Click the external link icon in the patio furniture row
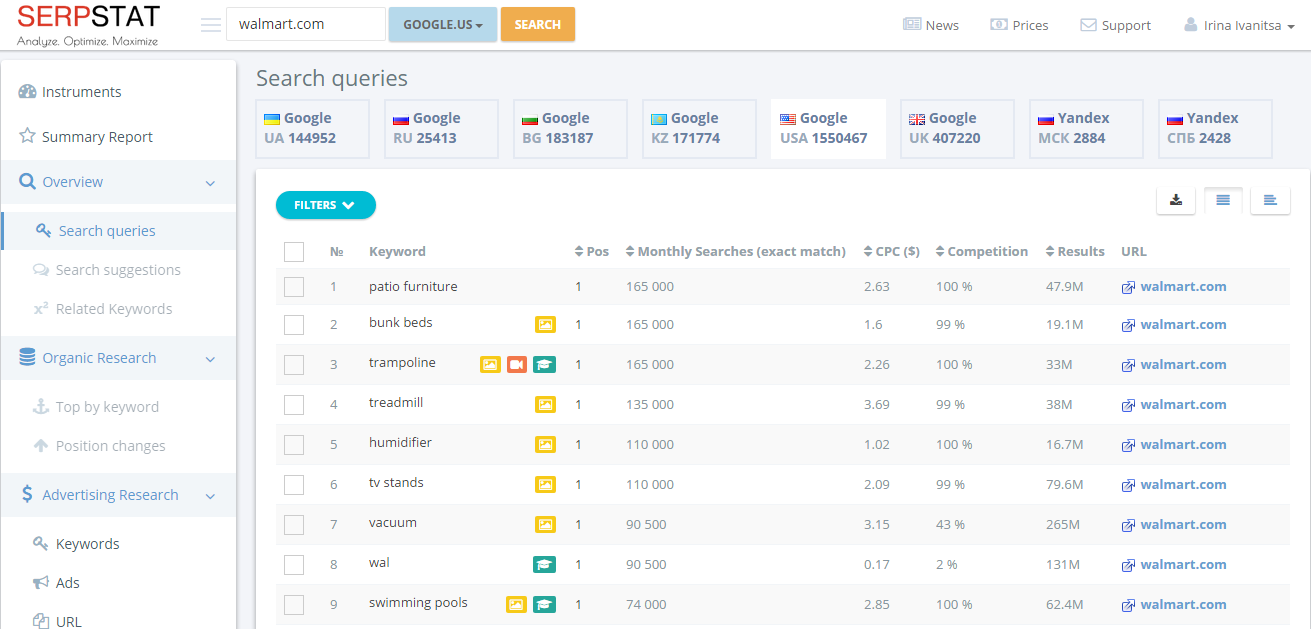The width and height of the screenshot is (1311, 629). tap(1128, 287)
